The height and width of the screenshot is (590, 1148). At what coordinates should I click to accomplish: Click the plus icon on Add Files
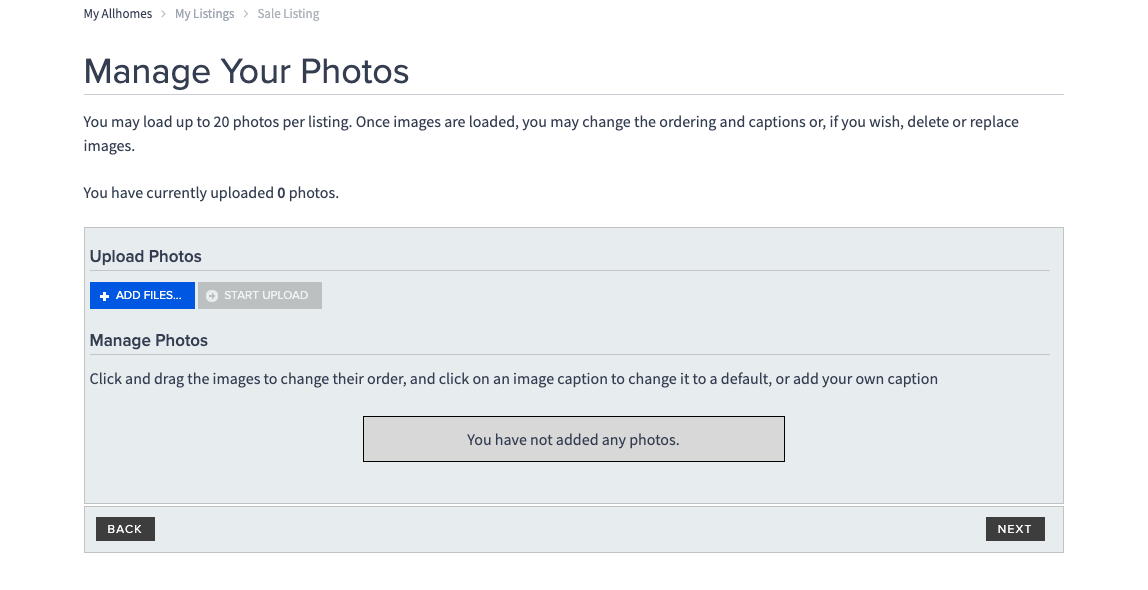point(104,295)
